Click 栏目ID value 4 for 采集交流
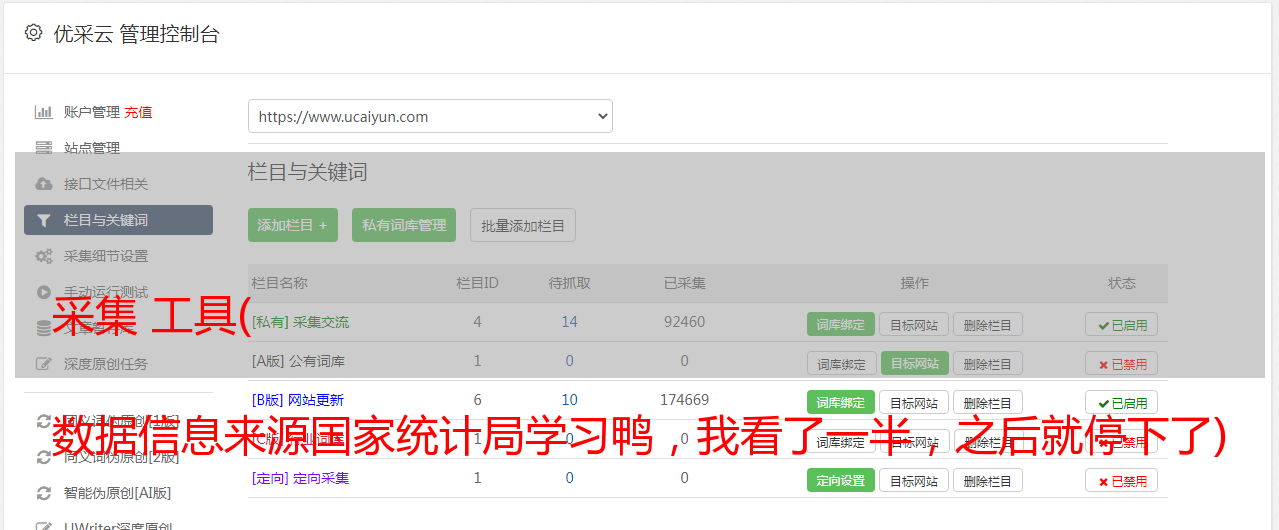Viewport: 1279px width, 530px height. [x=477, y=322]
